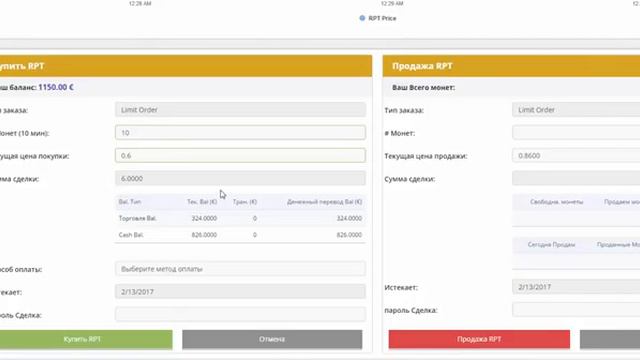Click the gray Отмена button

[x=272, y=339]
